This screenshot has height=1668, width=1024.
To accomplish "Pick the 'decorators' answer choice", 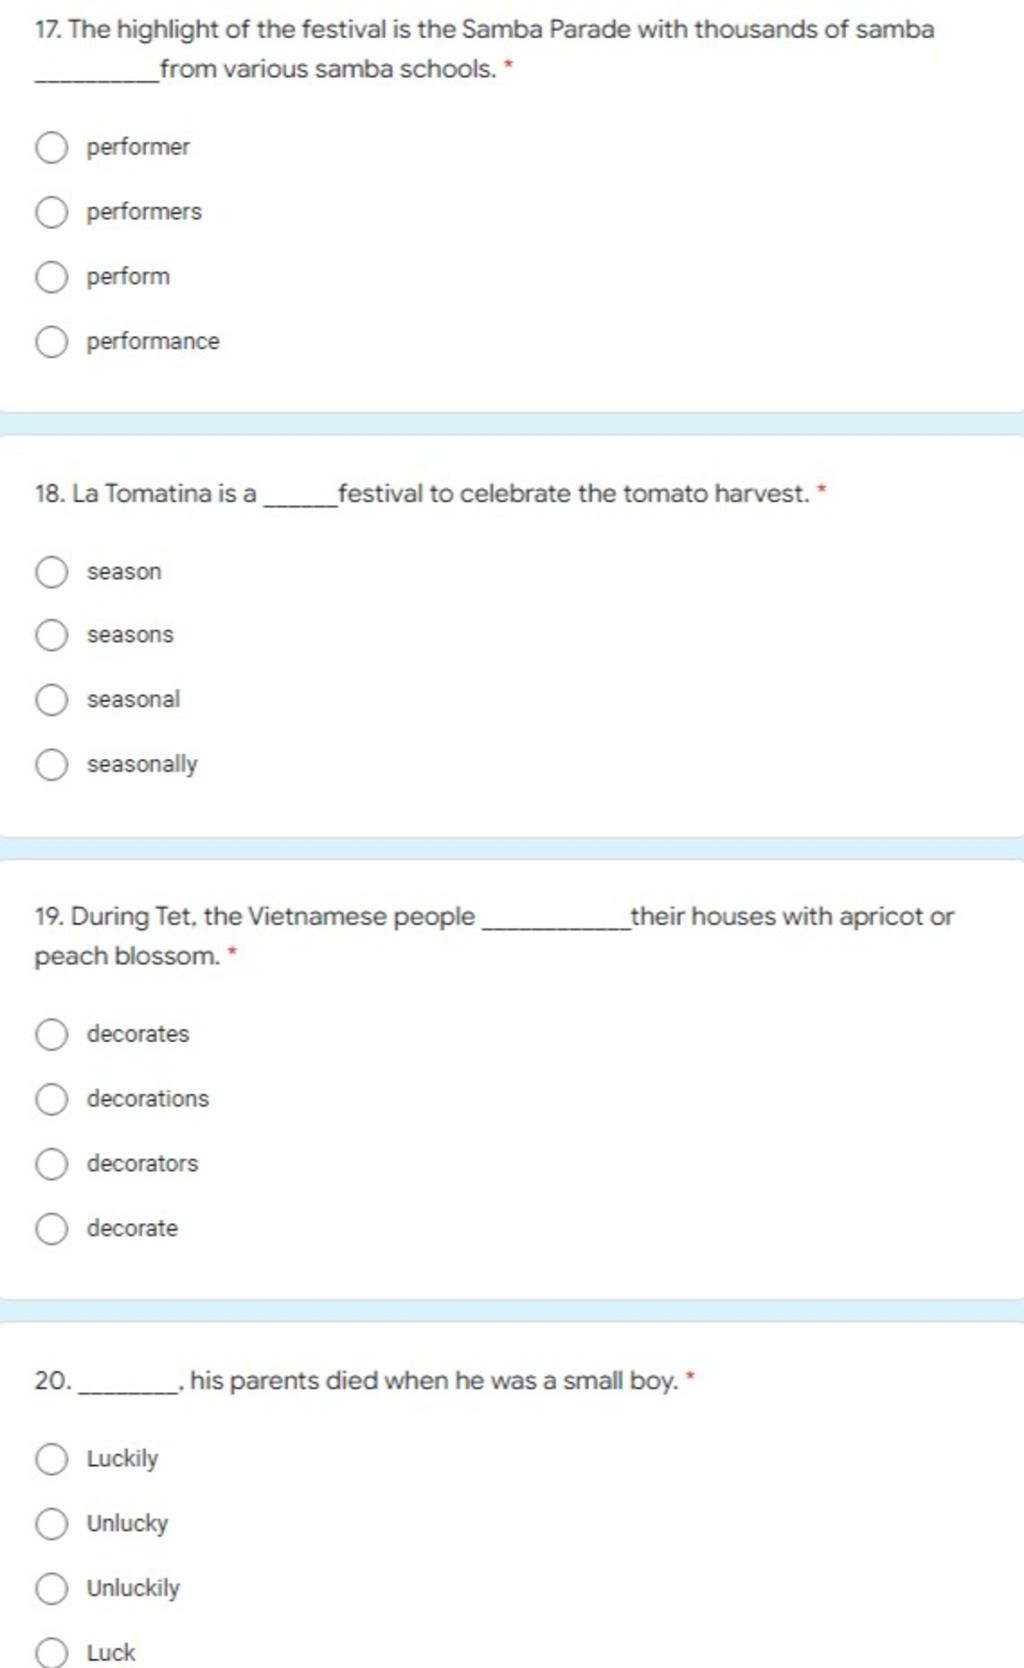I will click(52, 1164).
